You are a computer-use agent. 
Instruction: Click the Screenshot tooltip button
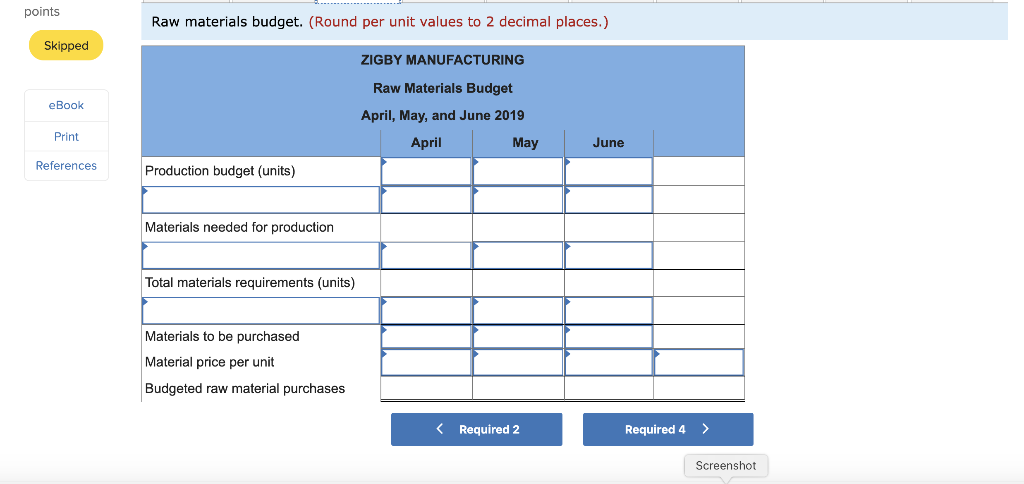[x=726, y=466]
